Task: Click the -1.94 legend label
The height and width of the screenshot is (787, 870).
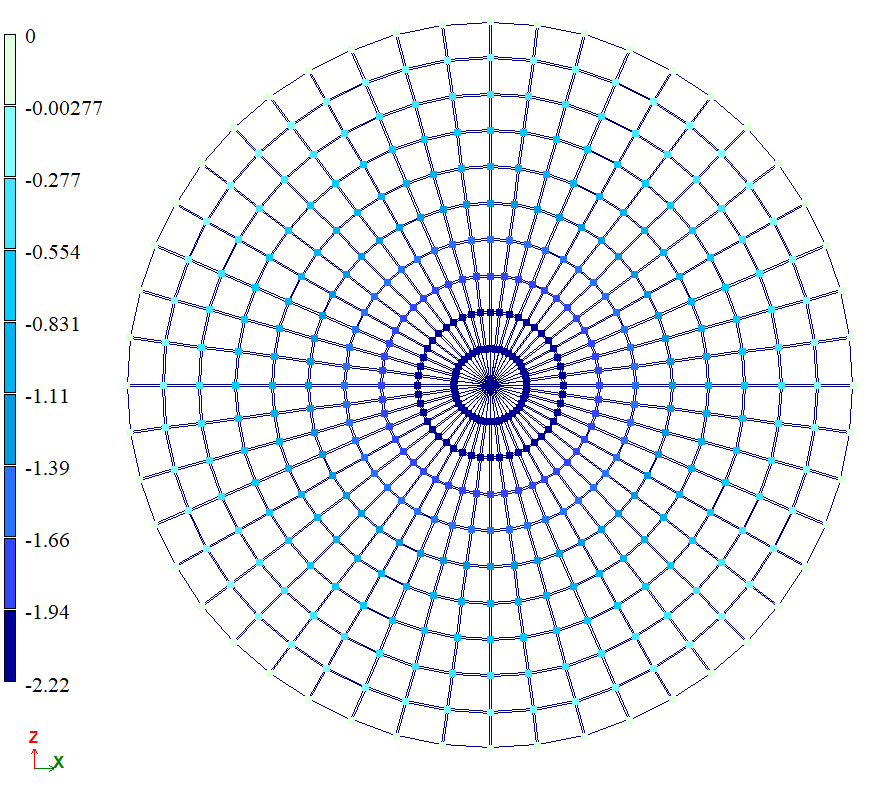Action: tap(45, 612)
